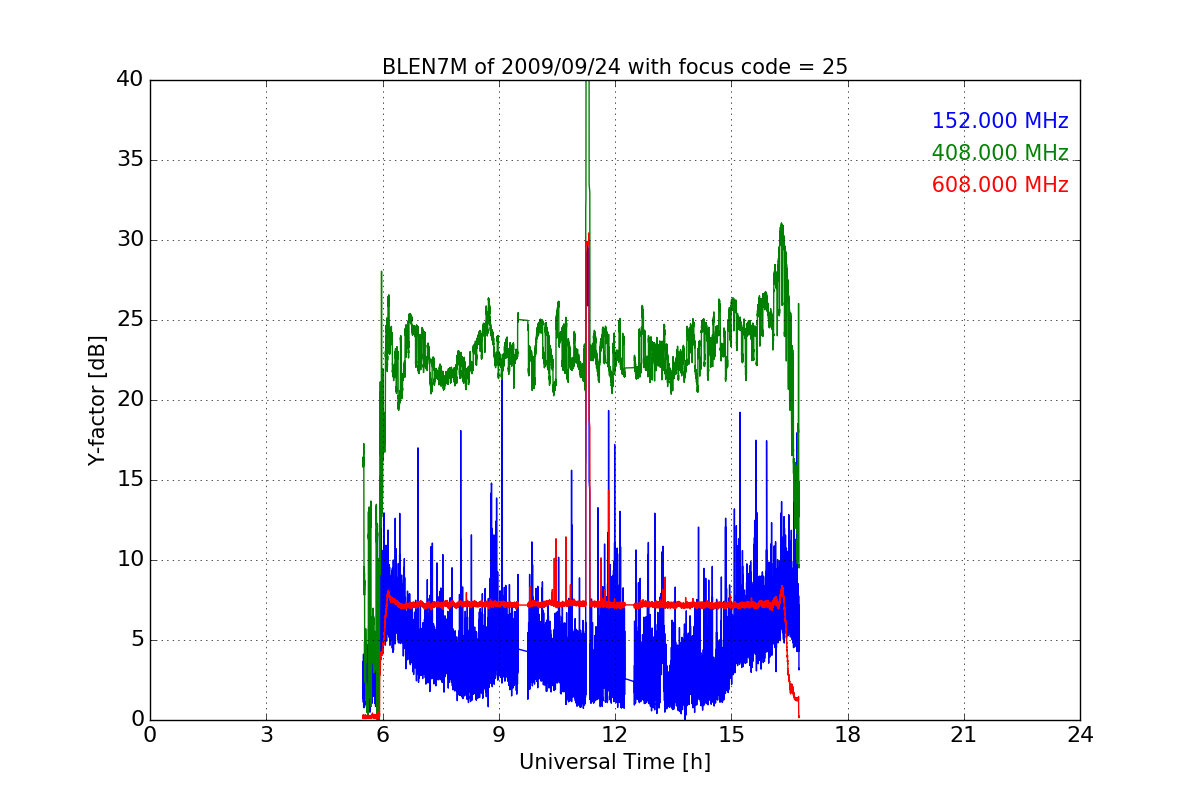
Task: Click y-axis tick label '25'
Action: 130,320
